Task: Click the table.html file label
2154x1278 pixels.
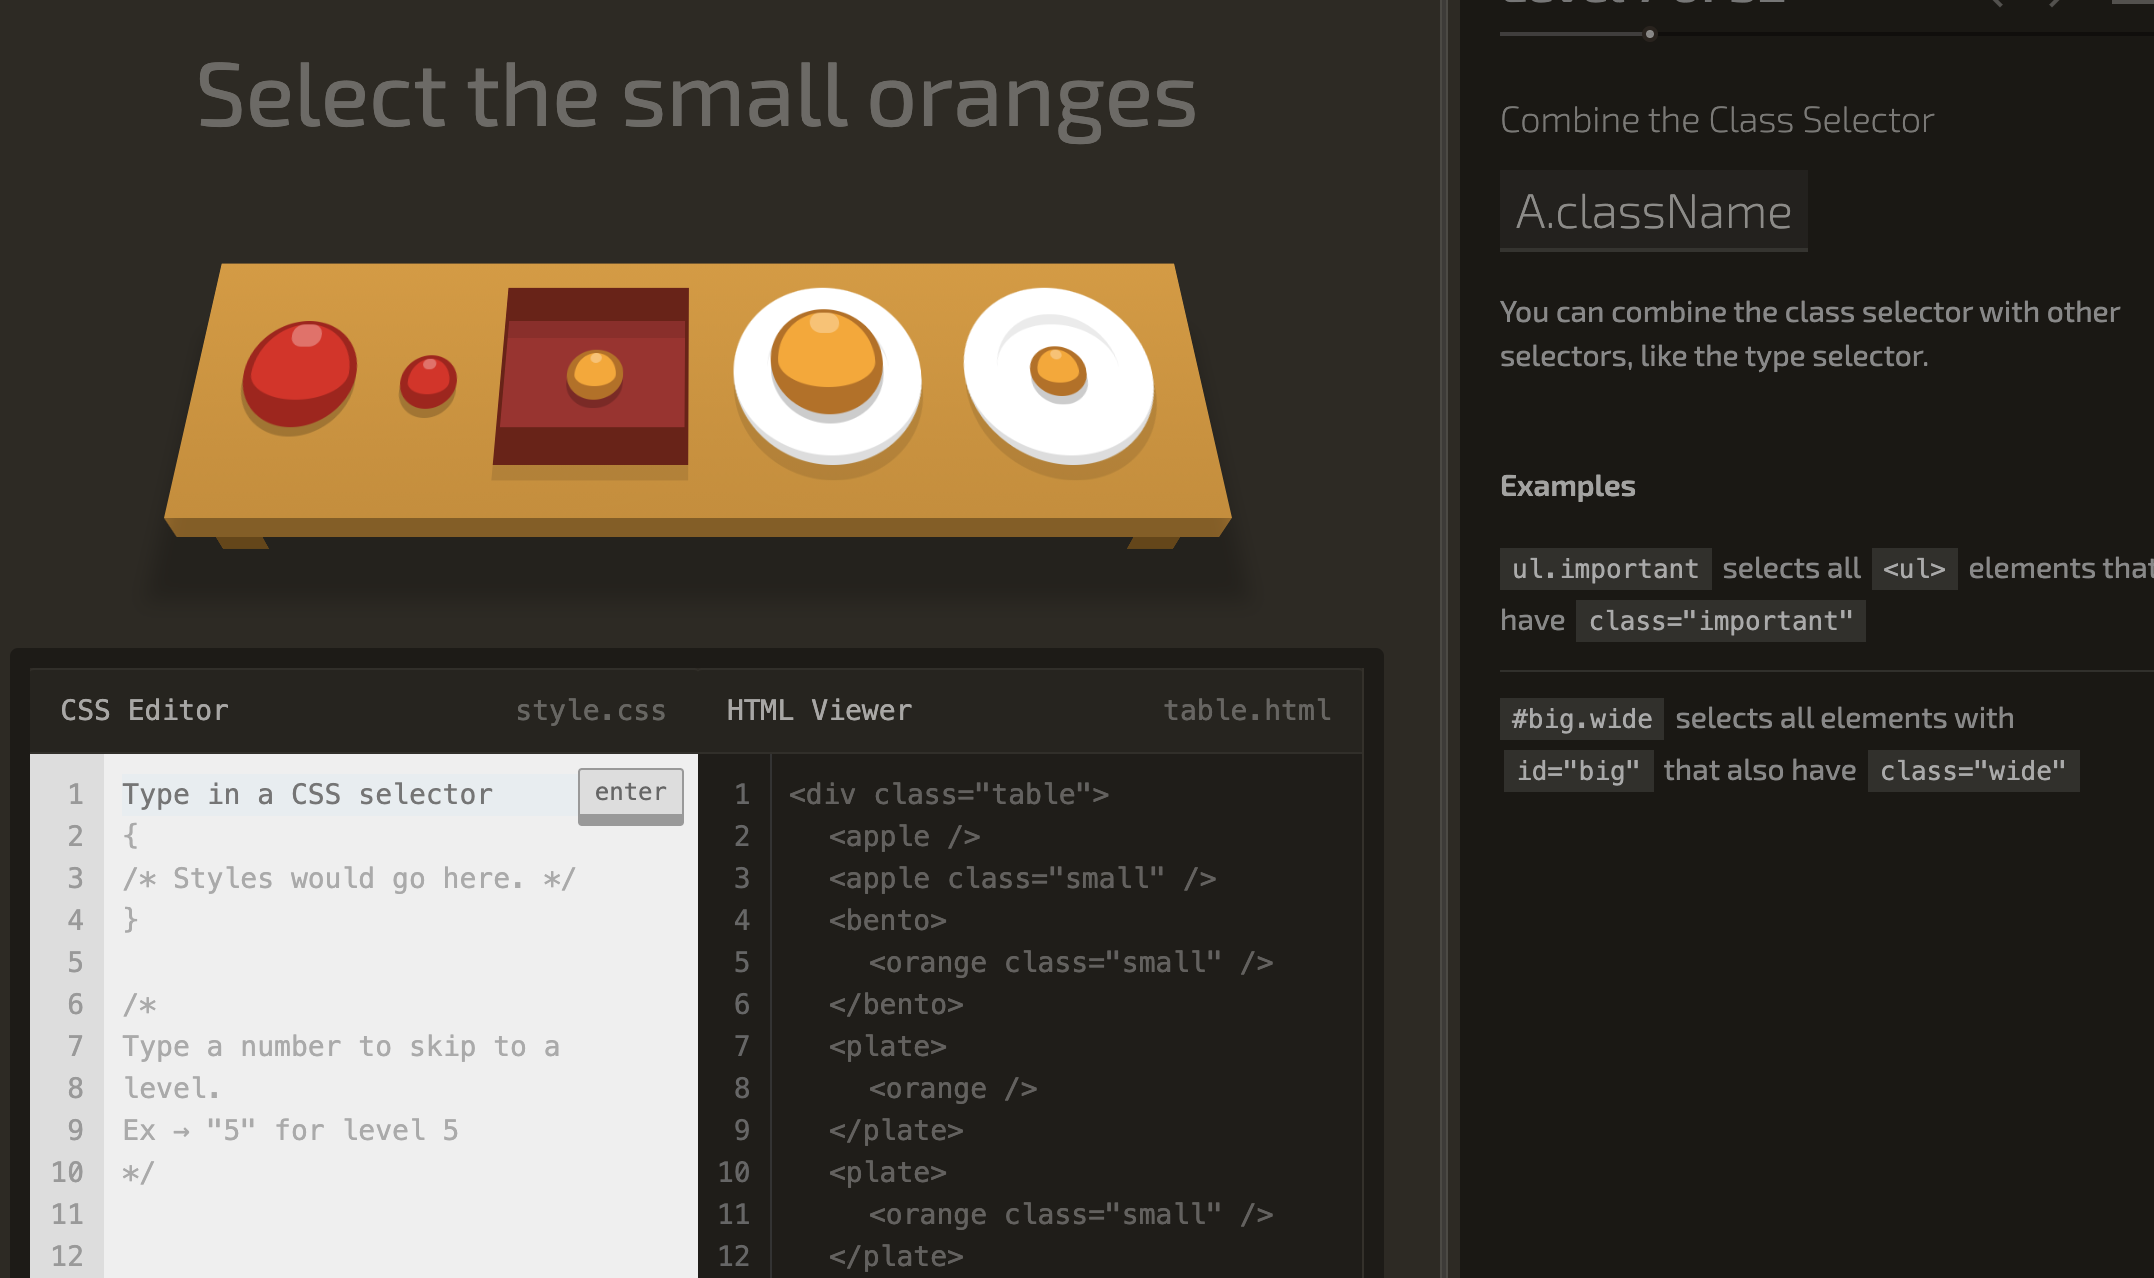Action: click(1246, 710)
